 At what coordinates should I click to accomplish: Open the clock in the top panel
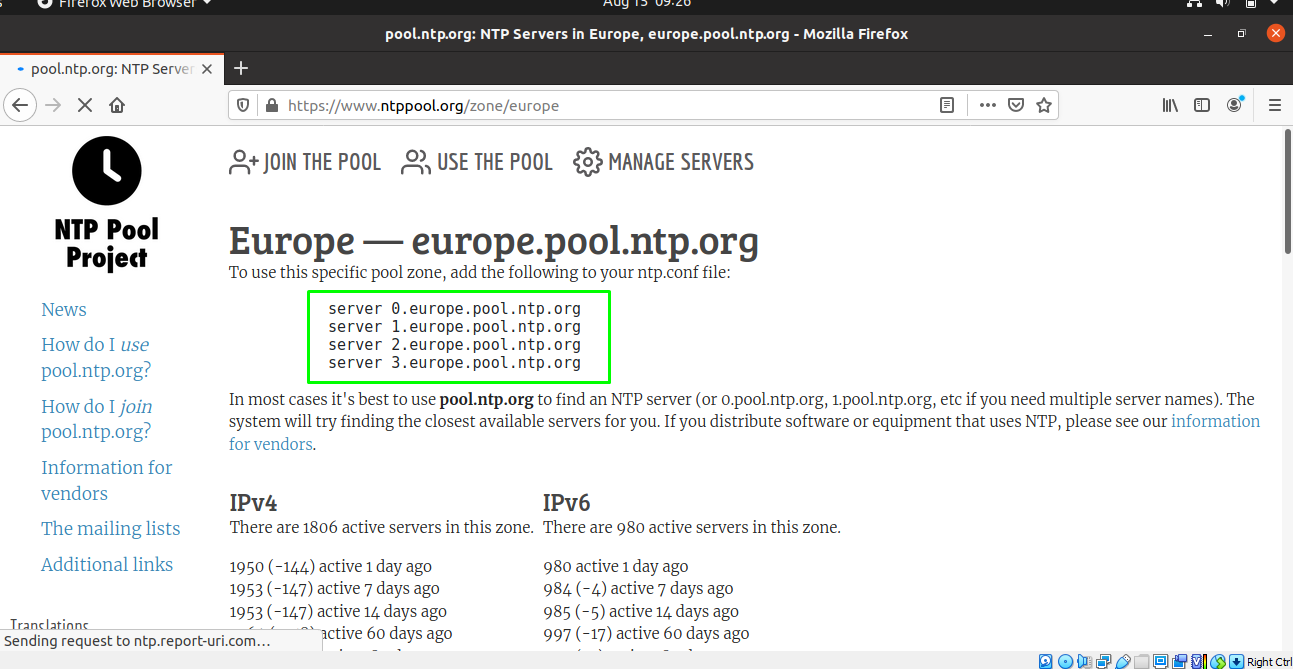[x=646, y=3]
